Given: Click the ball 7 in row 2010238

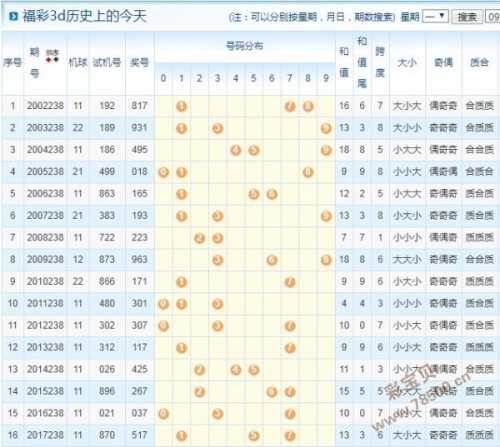Looking at the screenshot, I should coord(290,282).
